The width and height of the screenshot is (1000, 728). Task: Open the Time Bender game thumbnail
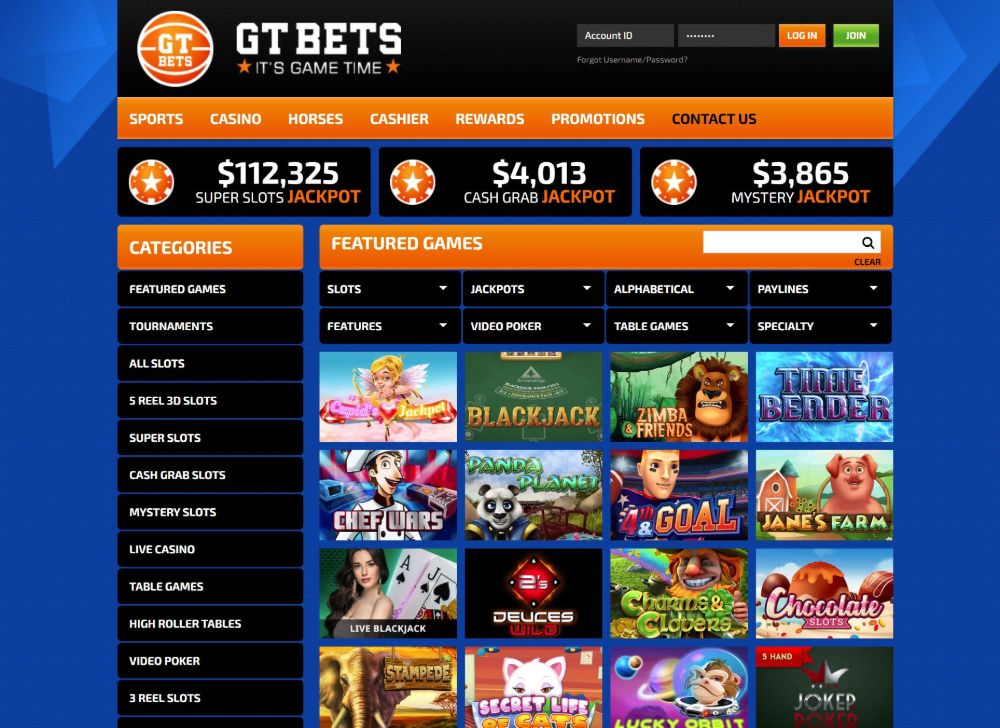[x=824, y=397]
